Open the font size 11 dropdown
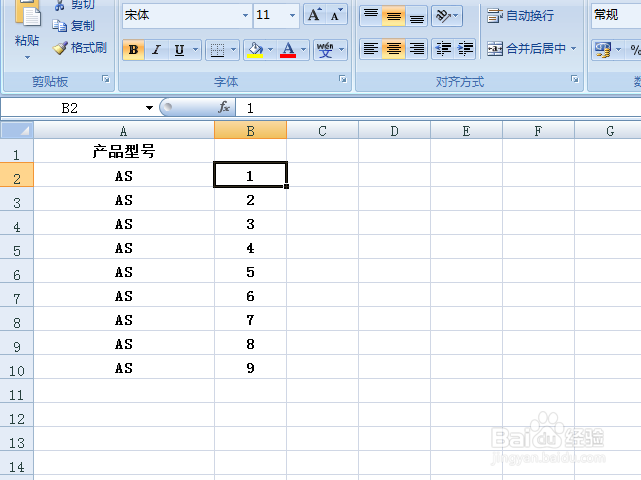 [x=292, y=16]
